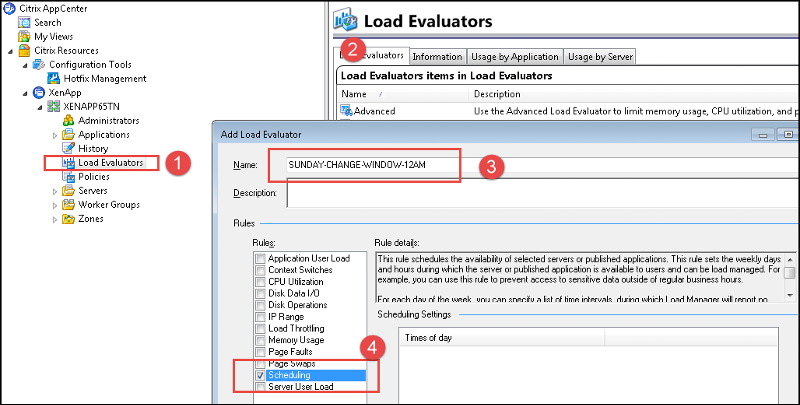The width and height of the screenshot is (800, 405).
Task: Sort by the Name column header
Action: (x=403, y=94)
